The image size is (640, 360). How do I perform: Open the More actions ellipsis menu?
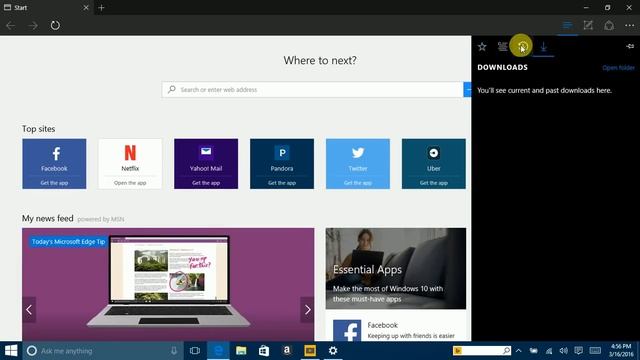pyautogui.click(x=629, y=25)
